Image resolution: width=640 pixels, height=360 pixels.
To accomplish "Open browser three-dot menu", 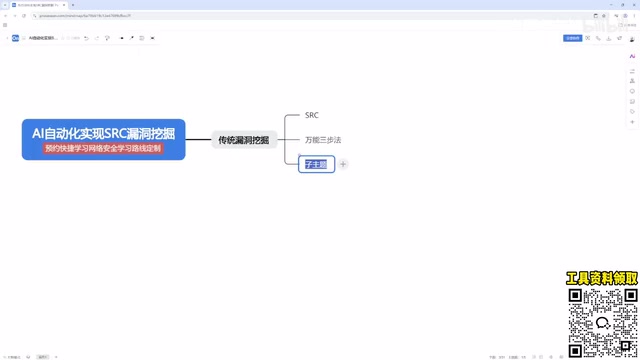I will click(634, 16).
